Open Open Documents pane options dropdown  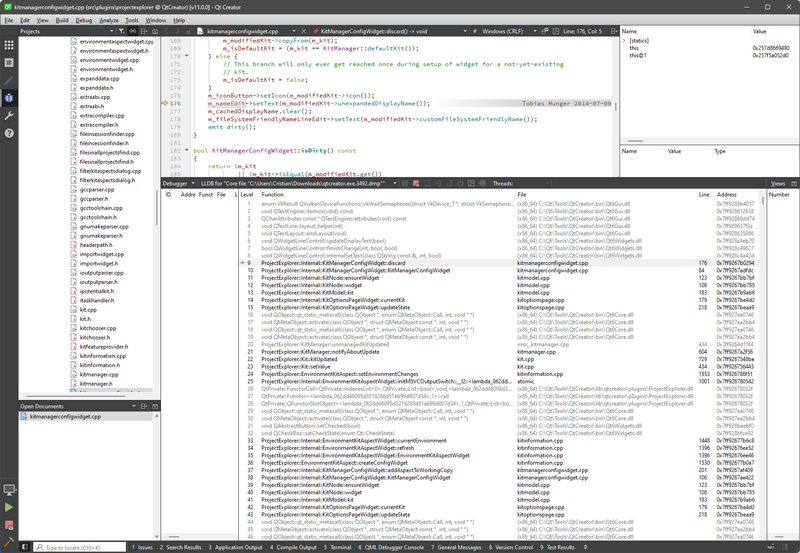[x=134, y=406]
